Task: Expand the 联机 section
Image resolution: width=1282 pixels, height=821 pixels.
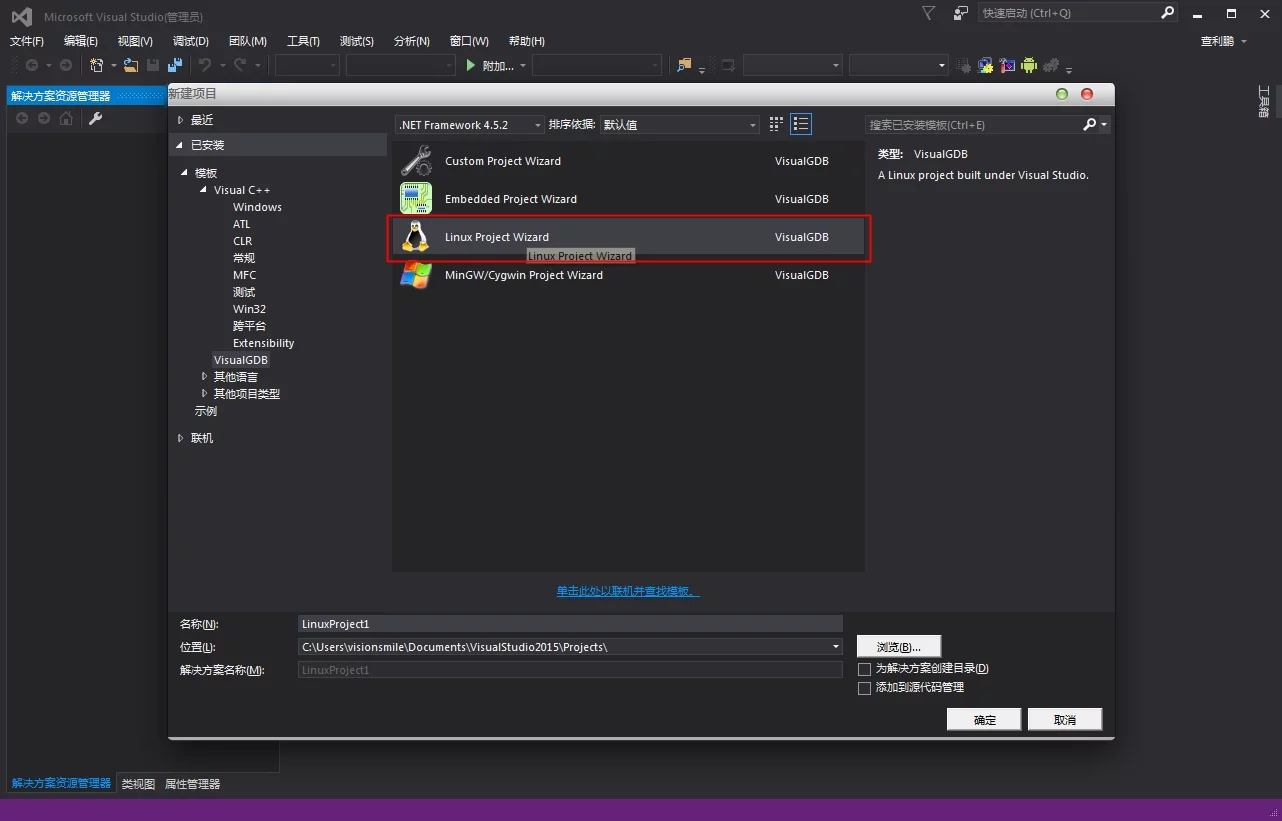Action: (181, 438)
